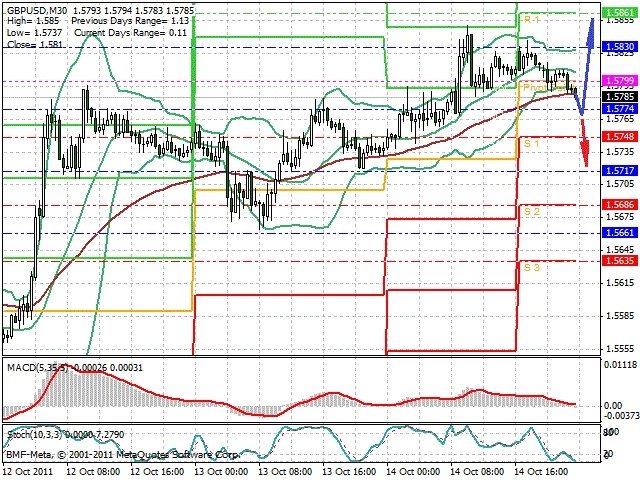Select the black 1.5785 current price label
640x480 pixels.
(x=620, y=97)
